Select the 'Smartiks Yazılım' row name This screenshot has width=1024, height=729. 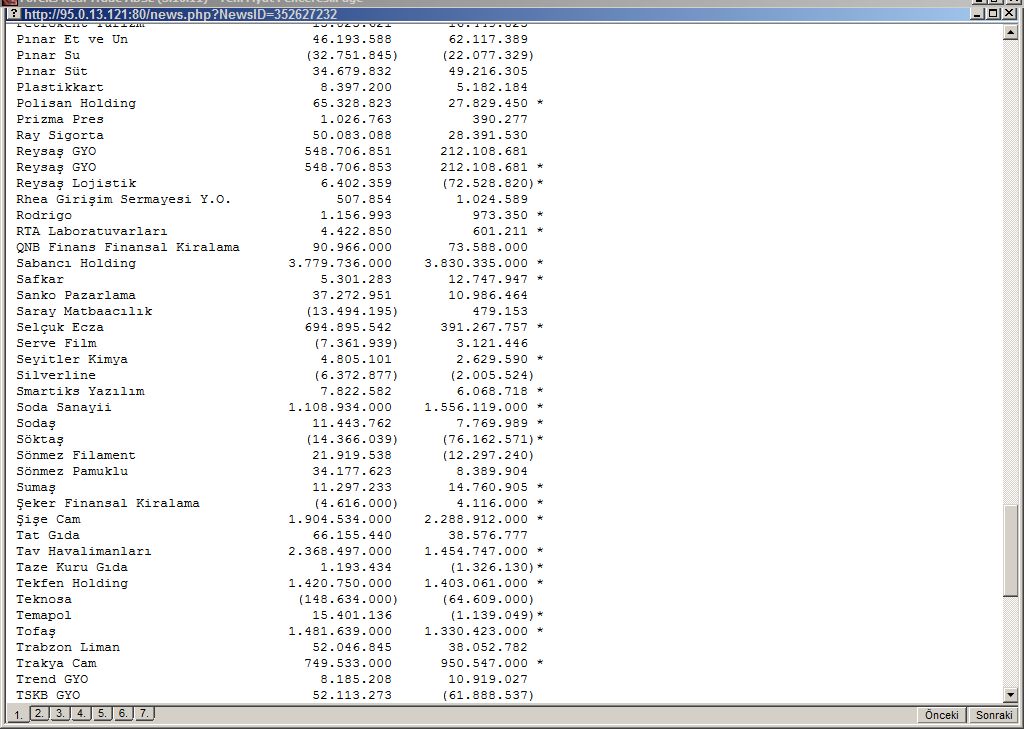click(x=80, y=391)
